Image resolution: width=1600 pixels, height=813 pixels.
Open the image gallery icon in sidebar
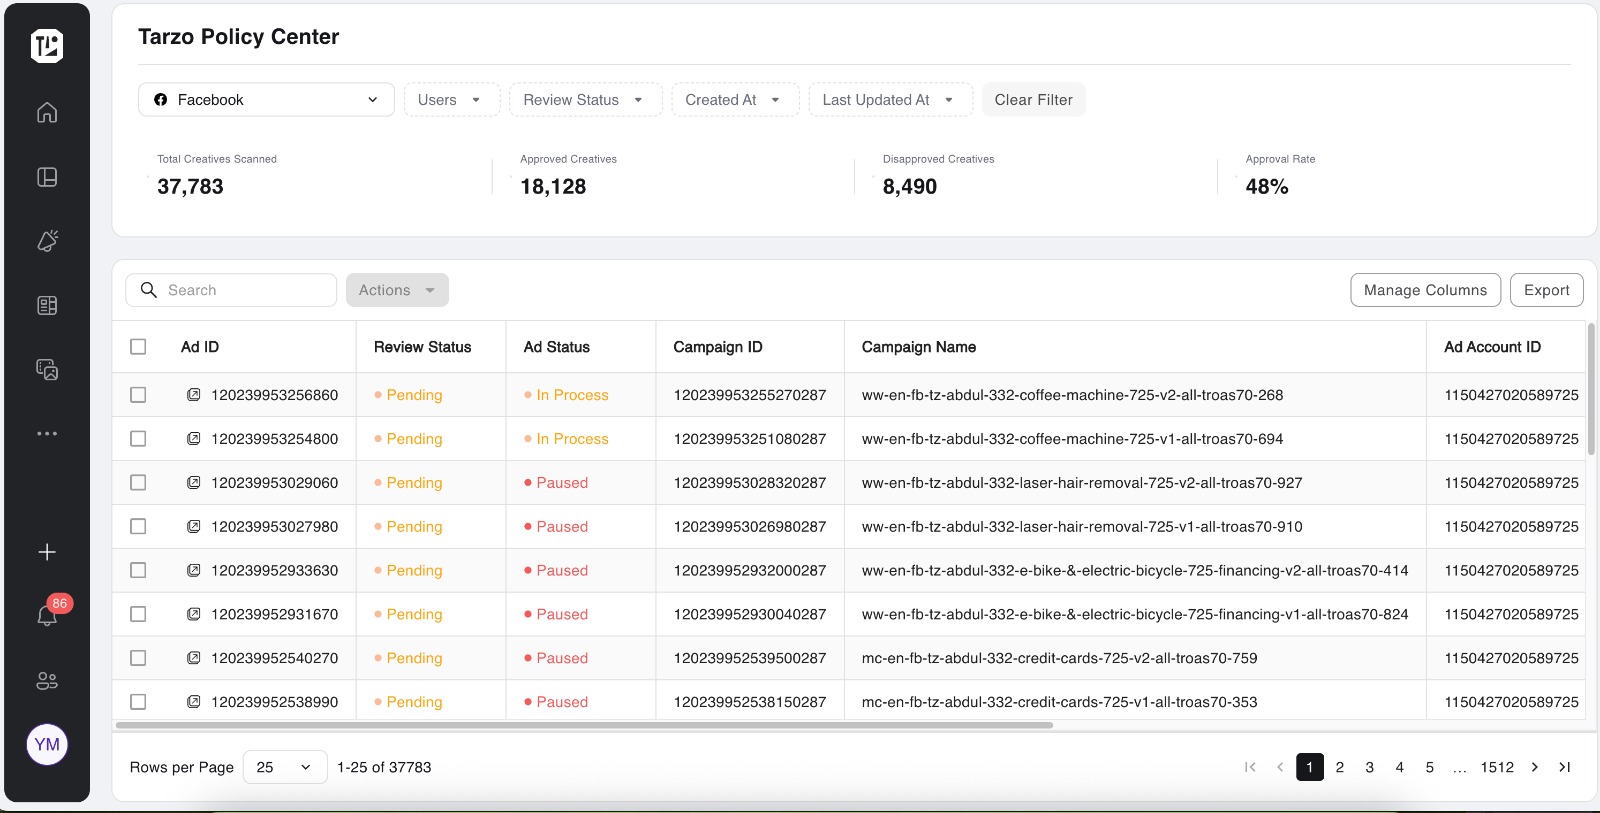coord(47,370)
